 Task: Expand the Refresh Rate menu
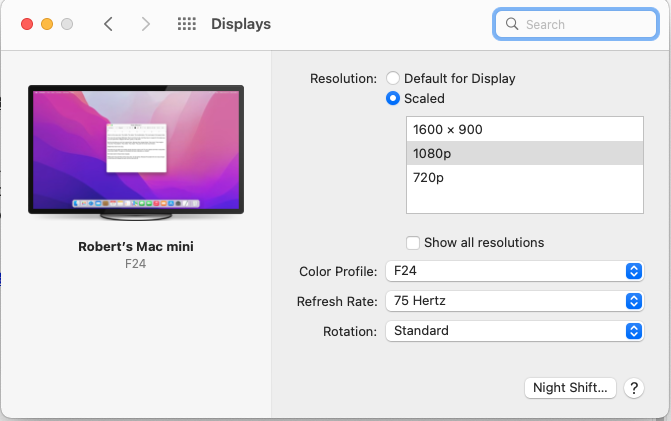click(513, 301)
